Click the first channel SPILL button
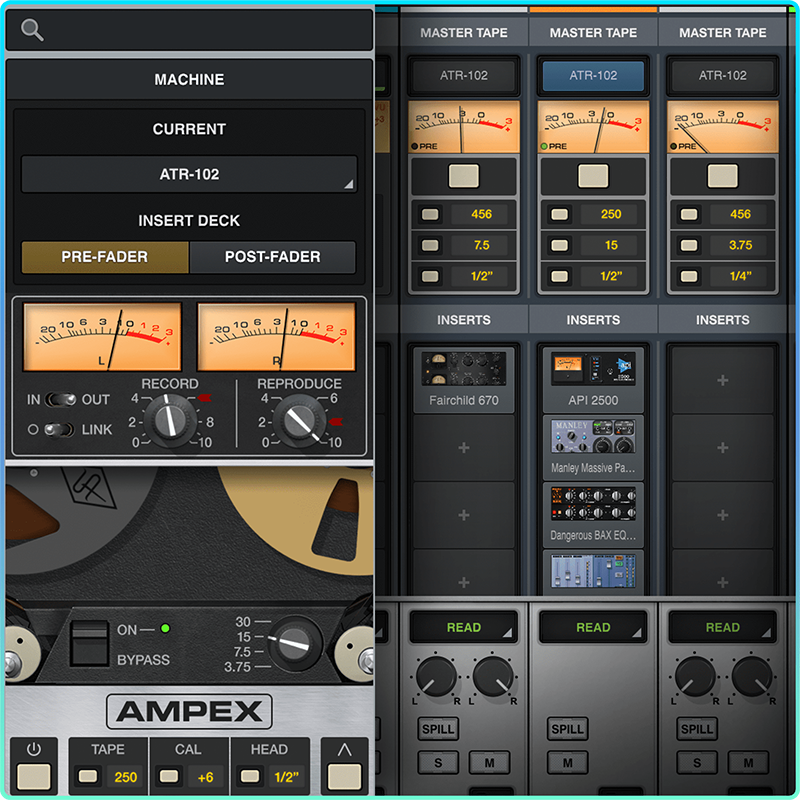 (438, 729)
